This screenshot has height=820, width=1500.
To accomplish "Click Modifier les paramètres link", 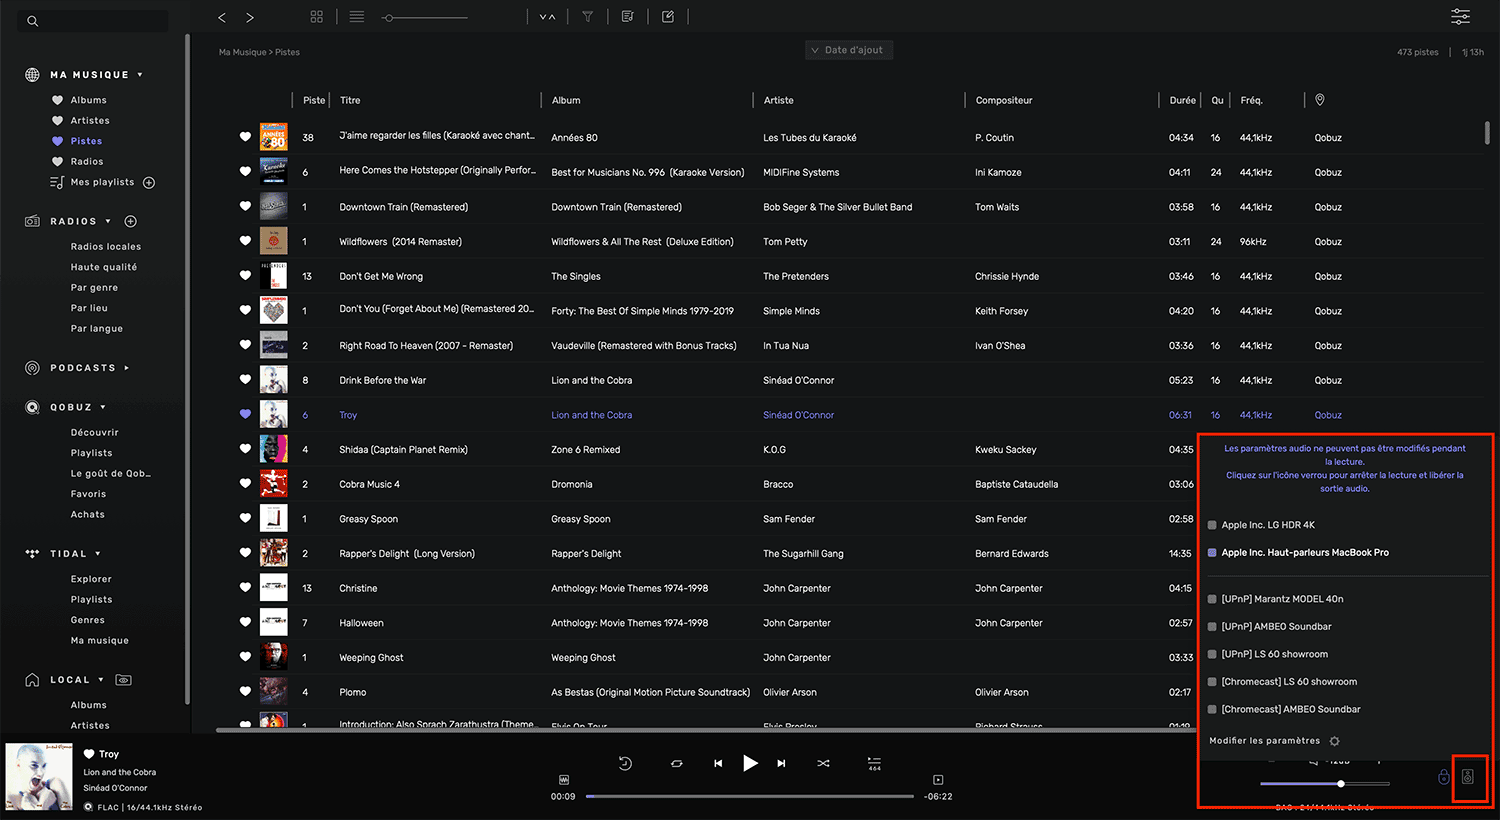I will coord(1264,741).
